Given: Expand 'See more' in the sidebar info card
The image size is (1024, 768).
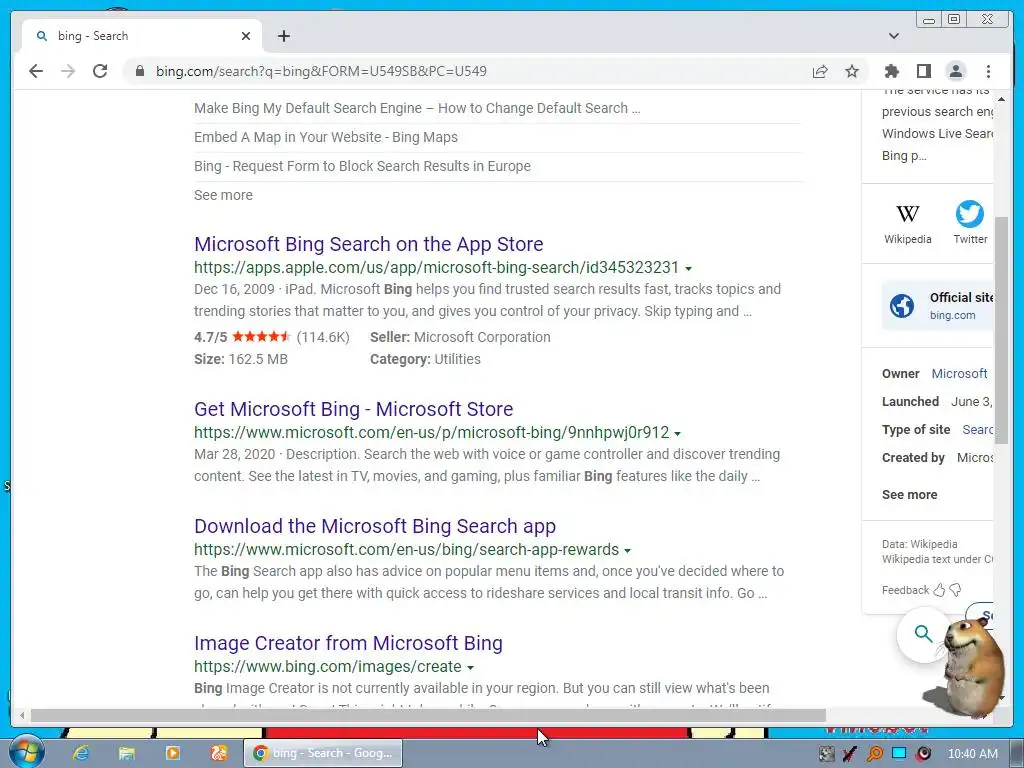Looking at the screenshot, I should click(x=909, y=494).
